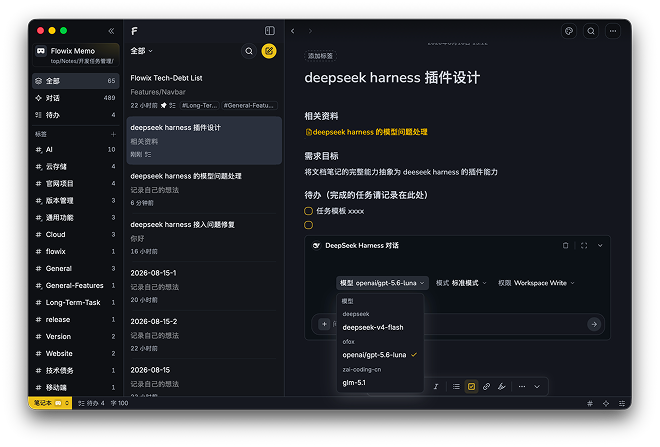The width and height of the screenshot is (660, 447).
Task: Filter by the release tag
Action: pyautogui.click(x=76, y=319)
